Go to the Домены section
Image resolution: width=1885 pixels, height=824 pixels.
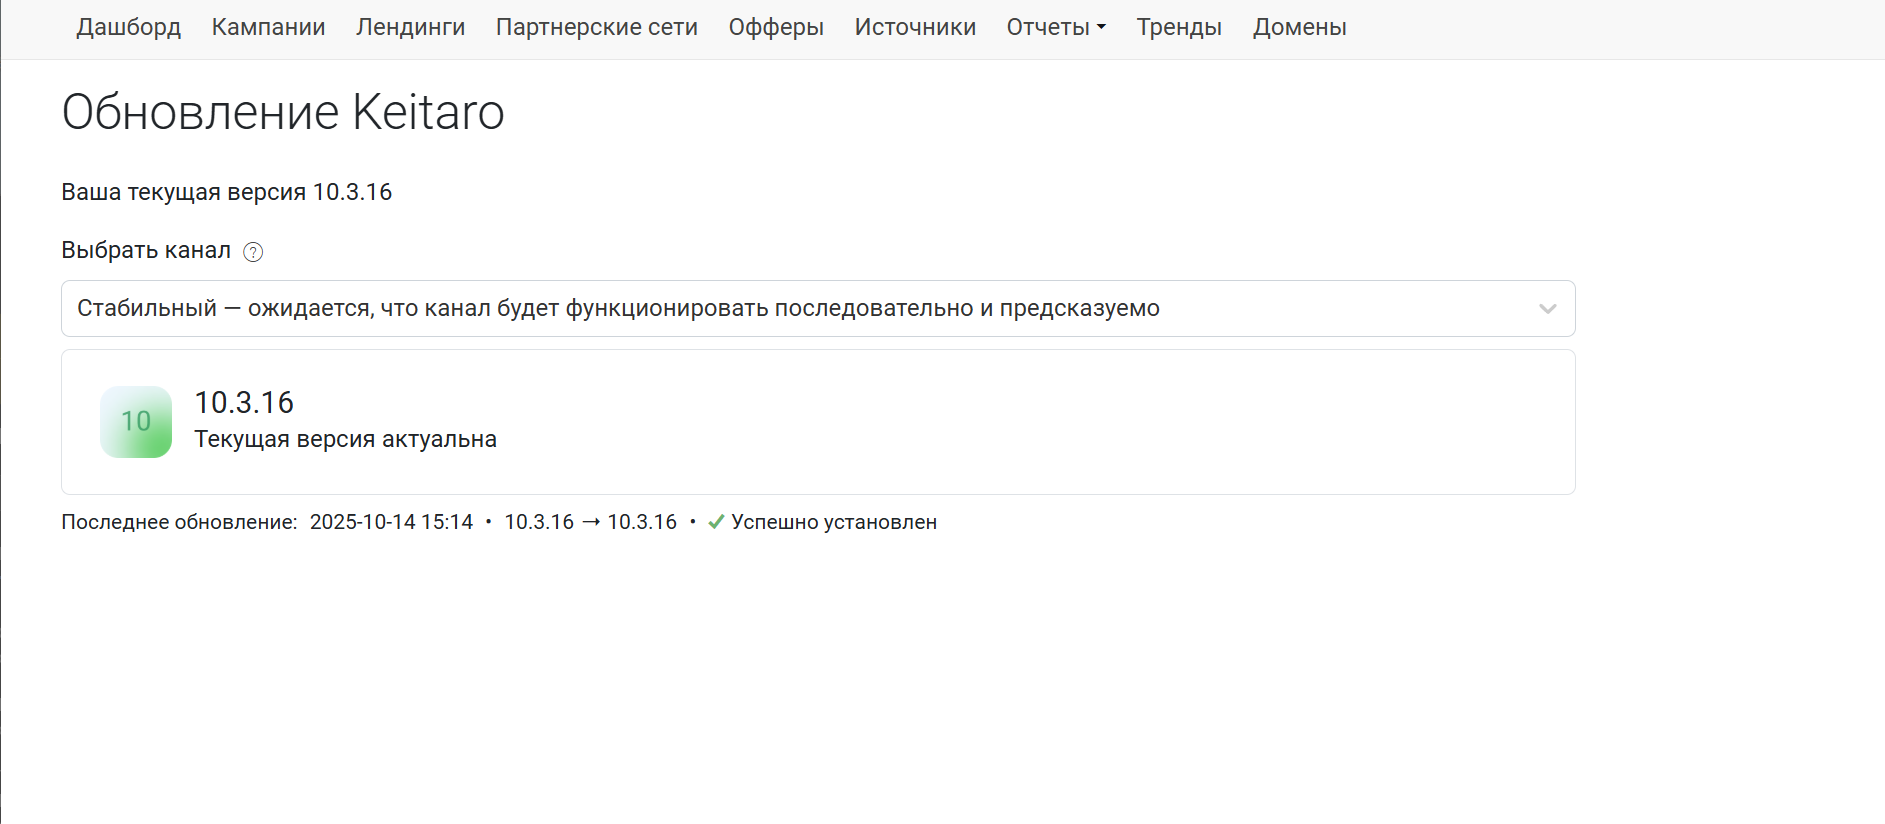click(1299, 27)
